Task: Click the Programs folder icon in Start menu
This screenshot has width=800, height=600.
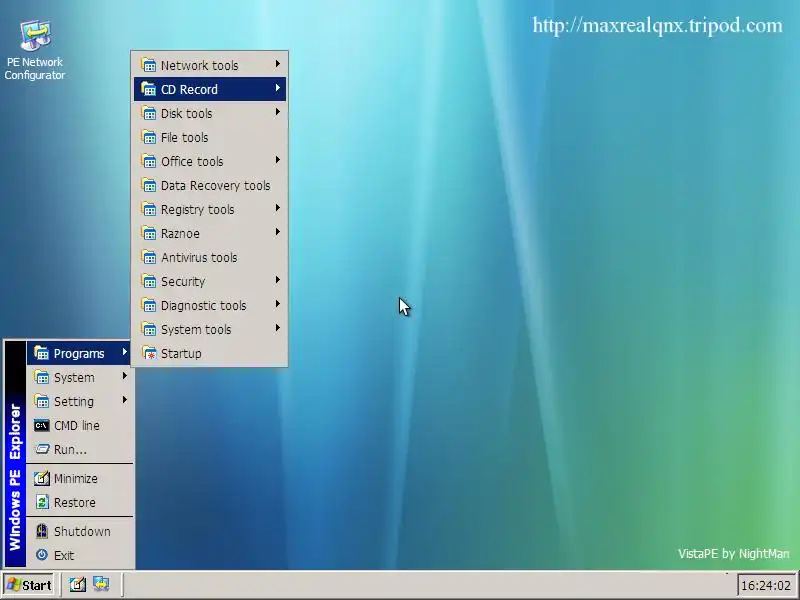Action: click(41, 353)
